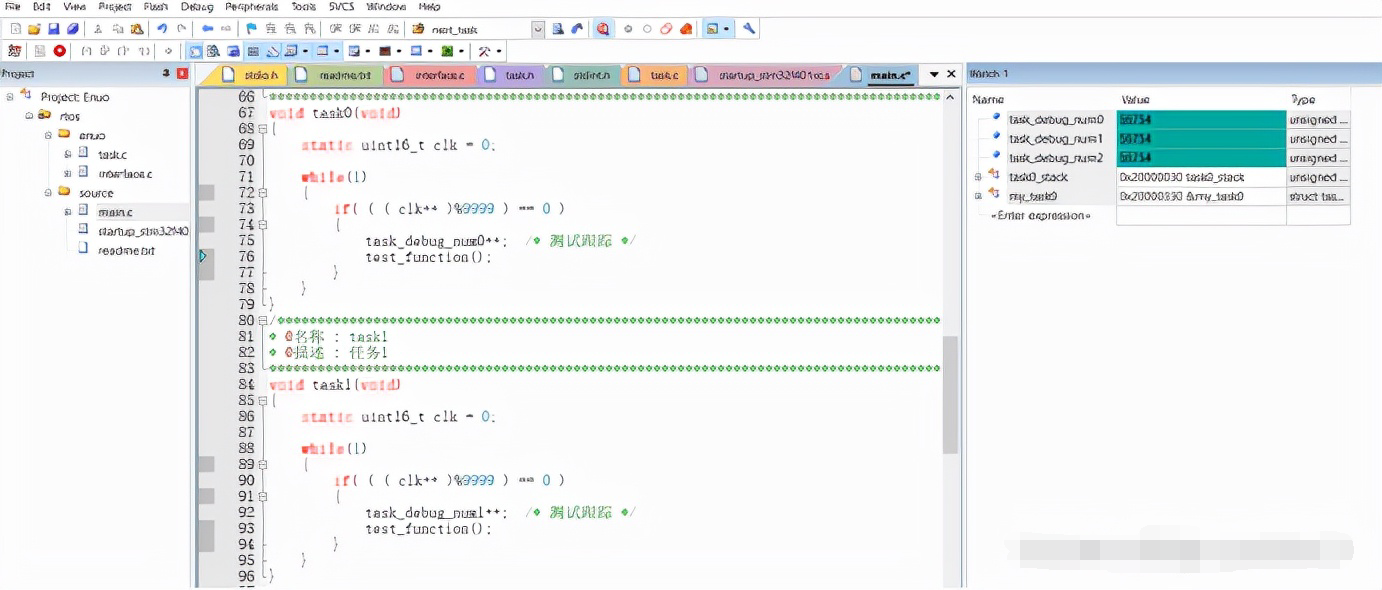Screen dimensions: 1382x590
Task: Click the Start/Stop Debug Session magnifier icon
Action: pos(602,29)
